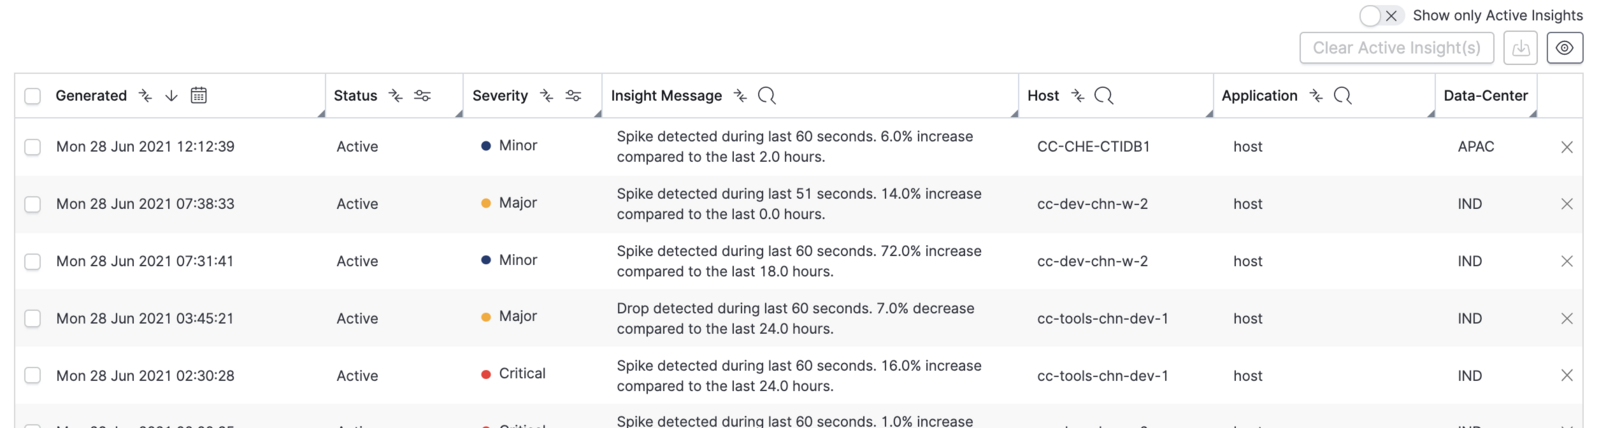The width and height of the screenshot is (1599, 428).
Task: Click the download insights icon button
Action: click(1521, 48)
